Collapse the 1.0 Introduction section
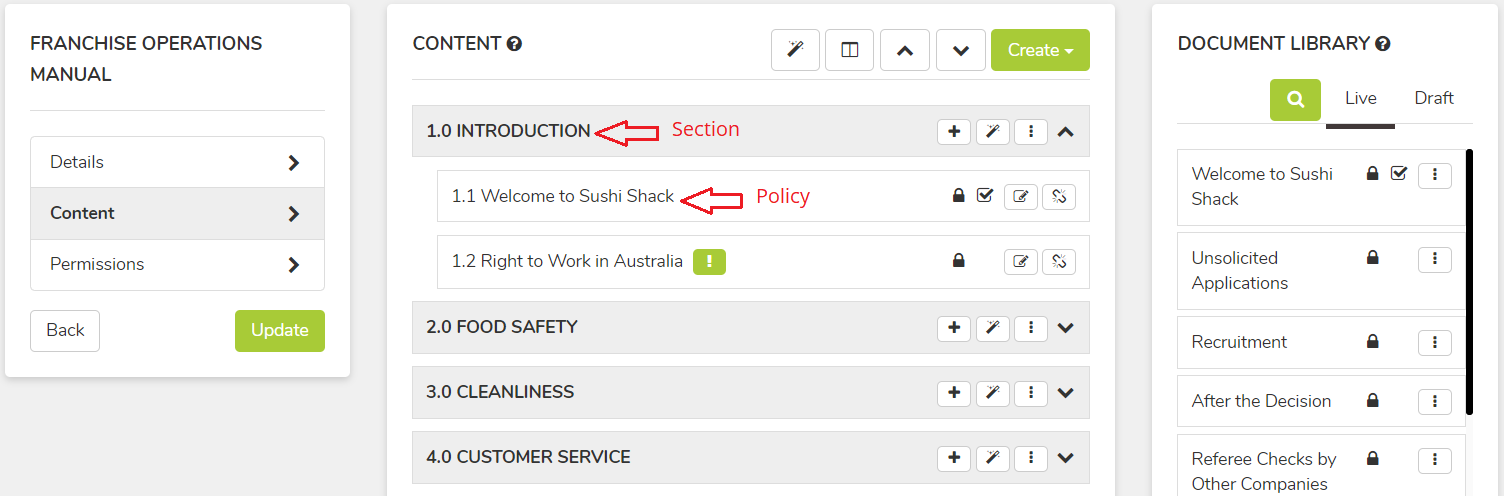The width and height of the screenshot is (1504, 497). pyautogui.click(x=1065, y=131)
